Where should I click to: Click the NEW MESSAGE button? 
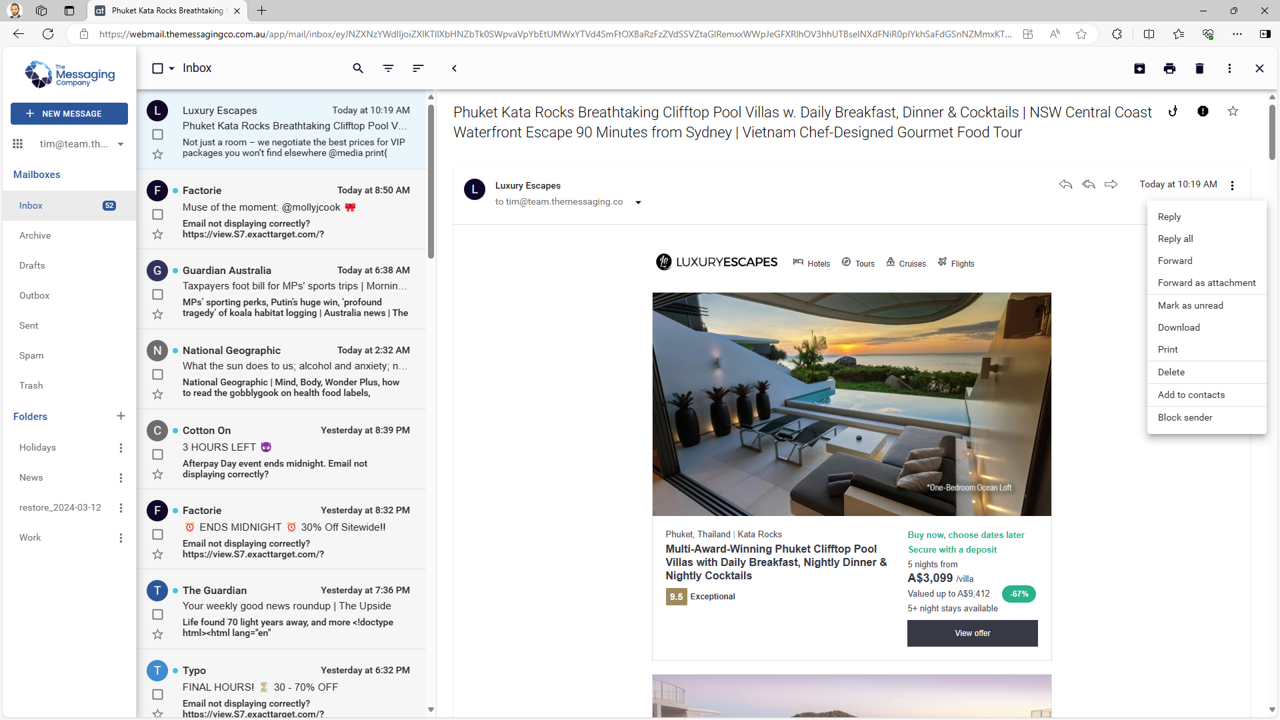pos(69,114)
